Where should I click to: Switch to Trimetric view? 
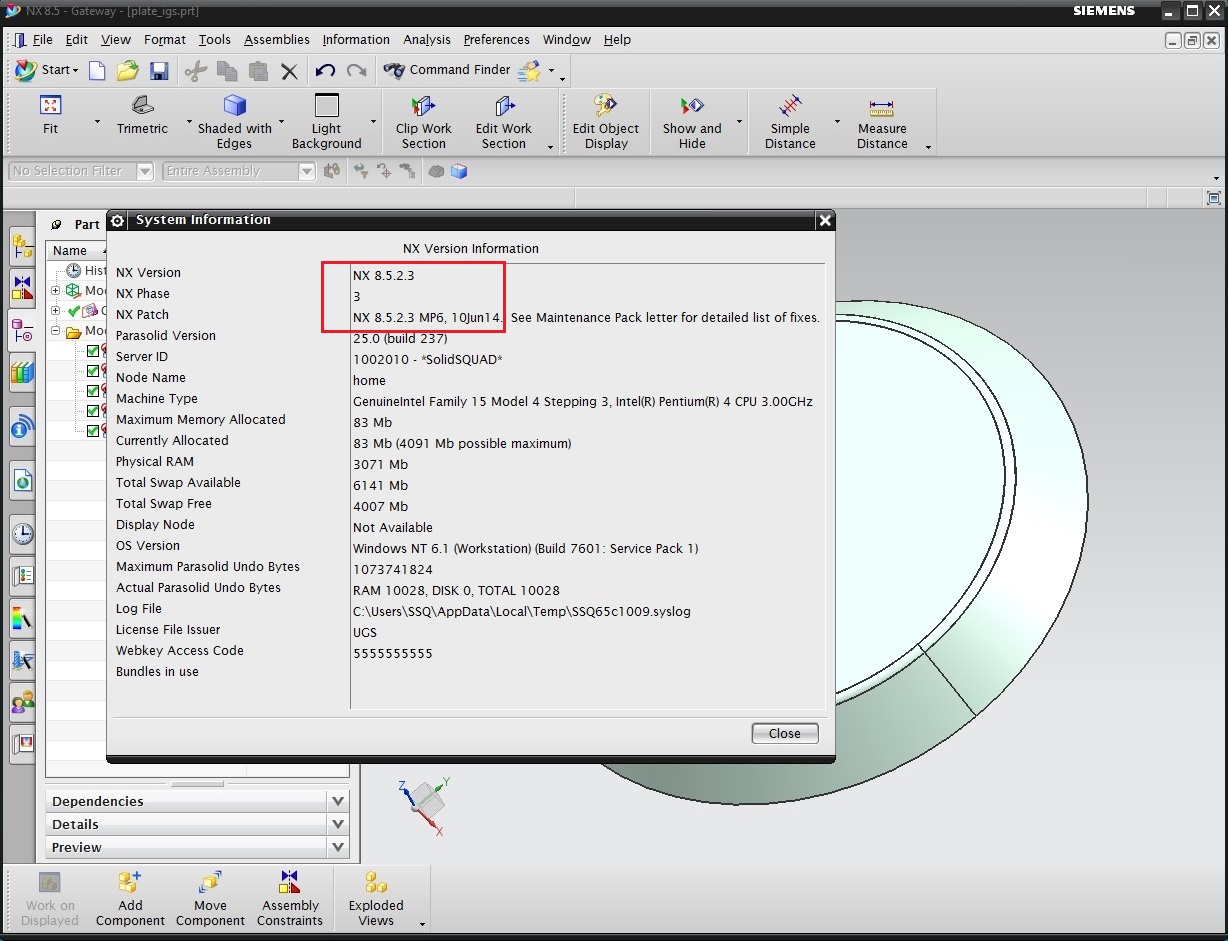pos(142,115)
